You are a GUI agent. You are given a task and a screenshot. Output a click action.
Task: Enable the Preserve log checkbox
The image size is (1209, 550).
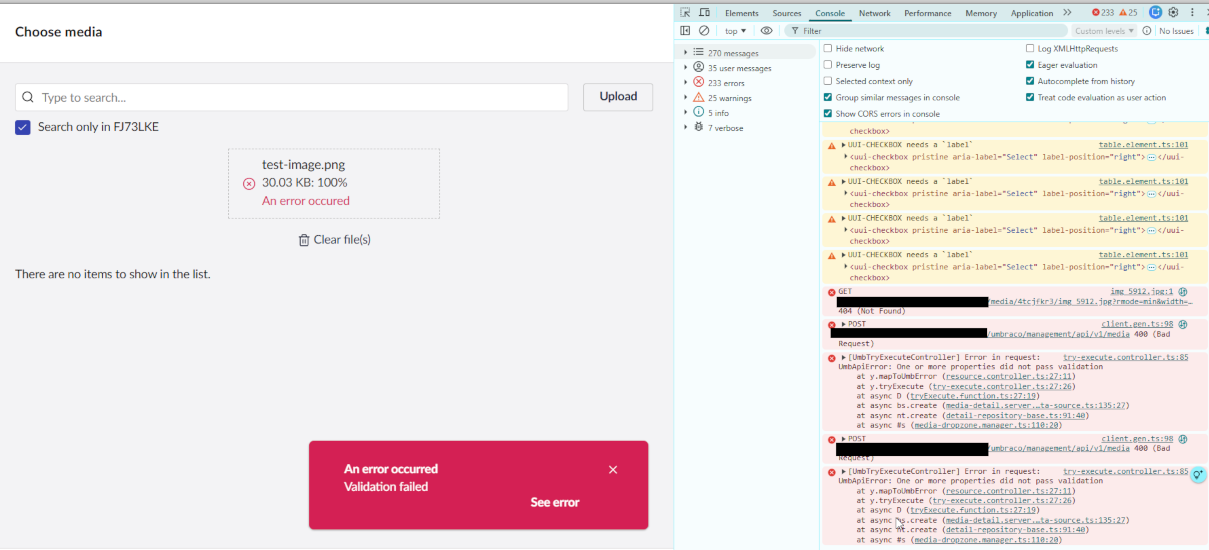(x=828, y=65)
